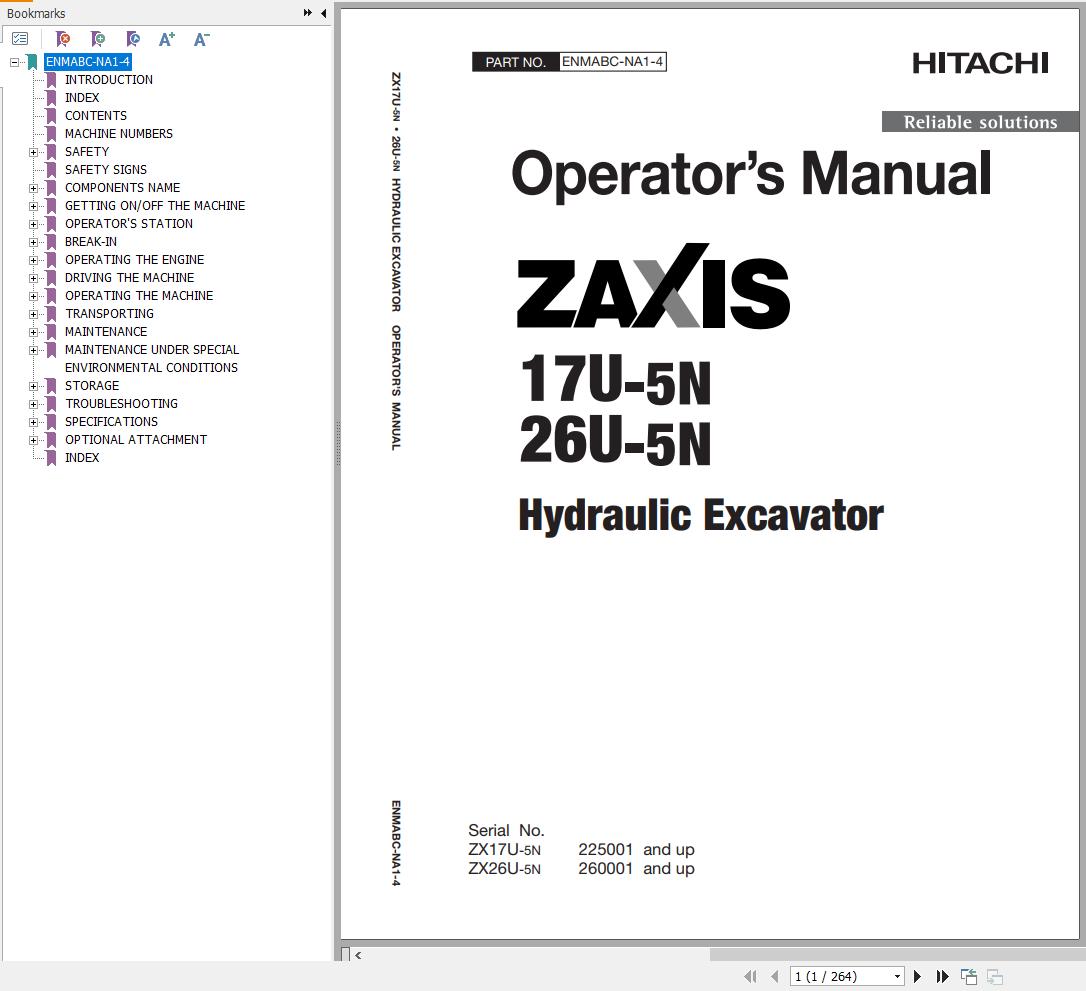Viewport: 1086px width, 991px height.
Task: Open the CONTENTS bookmark
Action: pyautogui.click(x=96, y=116)
